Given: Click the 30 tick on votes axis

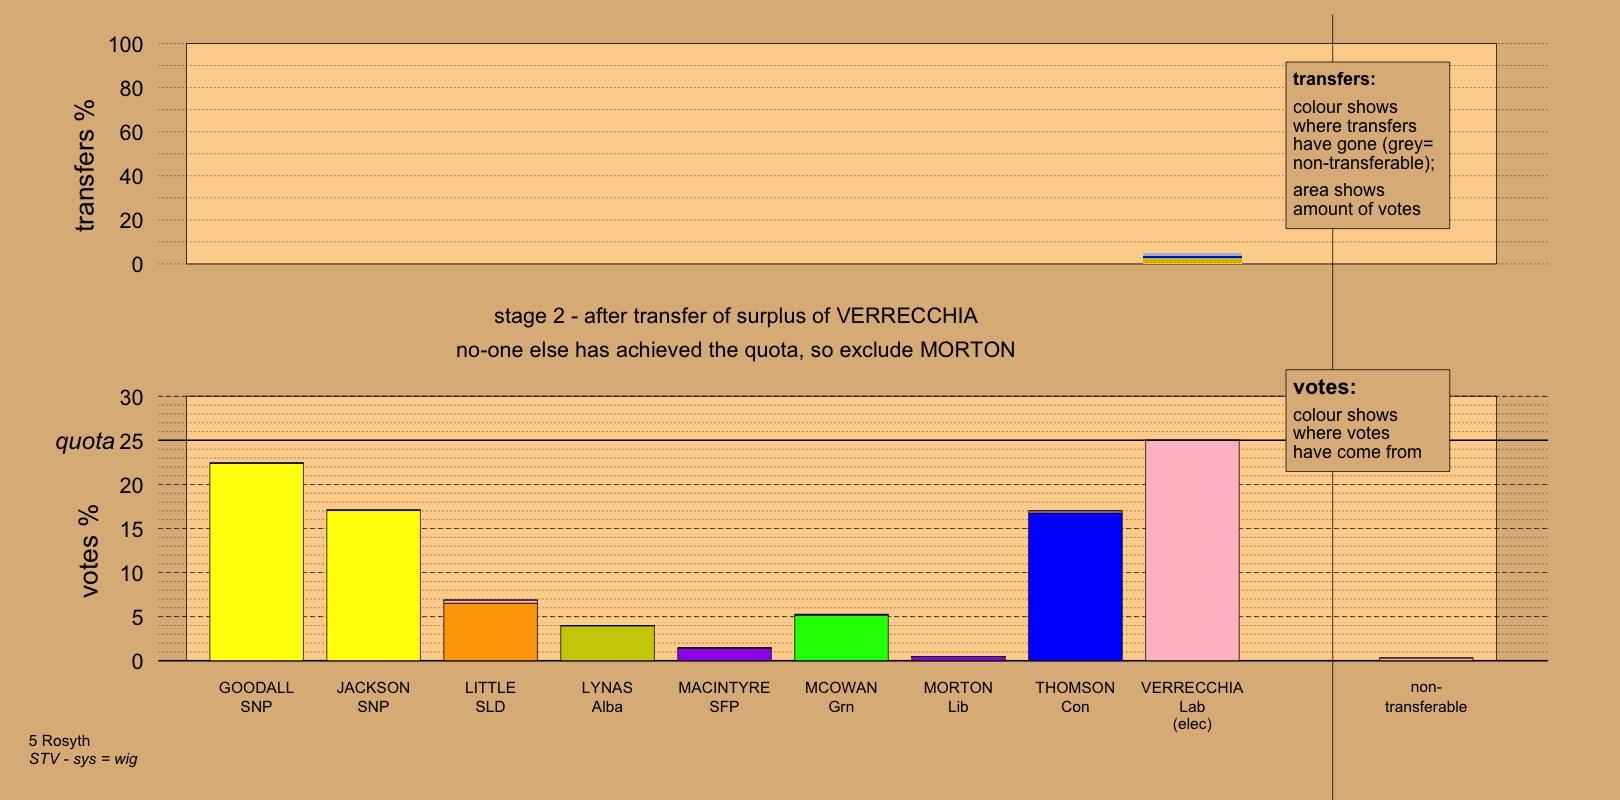Looking at the screenshot, I should 132,397.
